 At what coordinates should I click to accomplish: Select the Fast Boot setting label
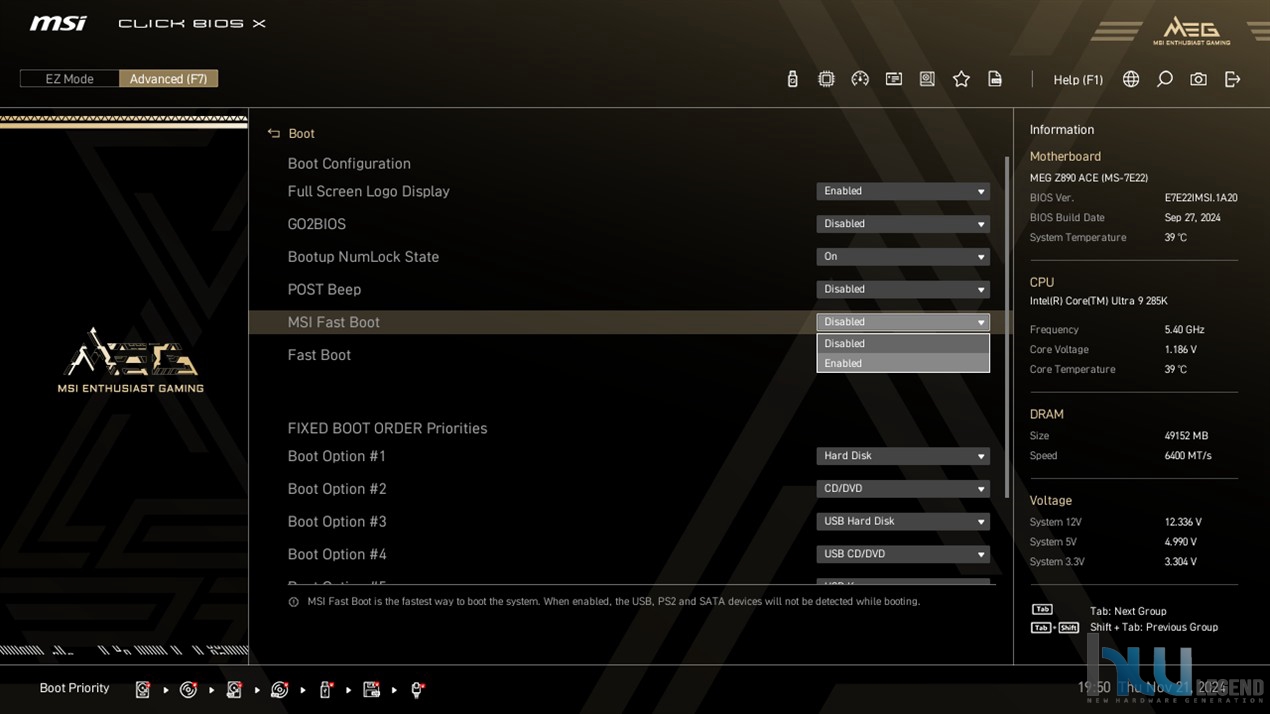tap(319, 355)
